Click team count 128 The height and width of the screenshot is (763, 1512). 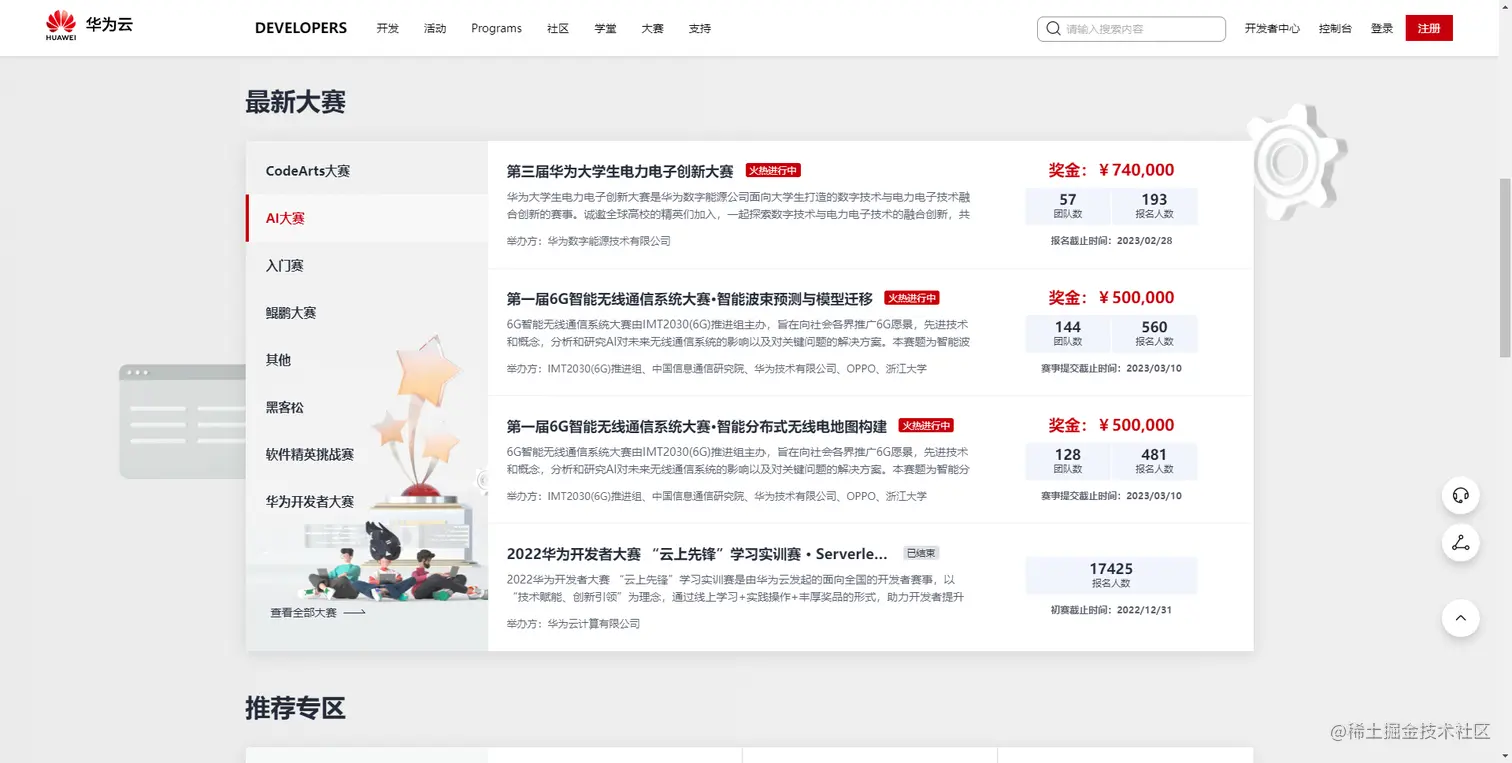click(1068, 454)
